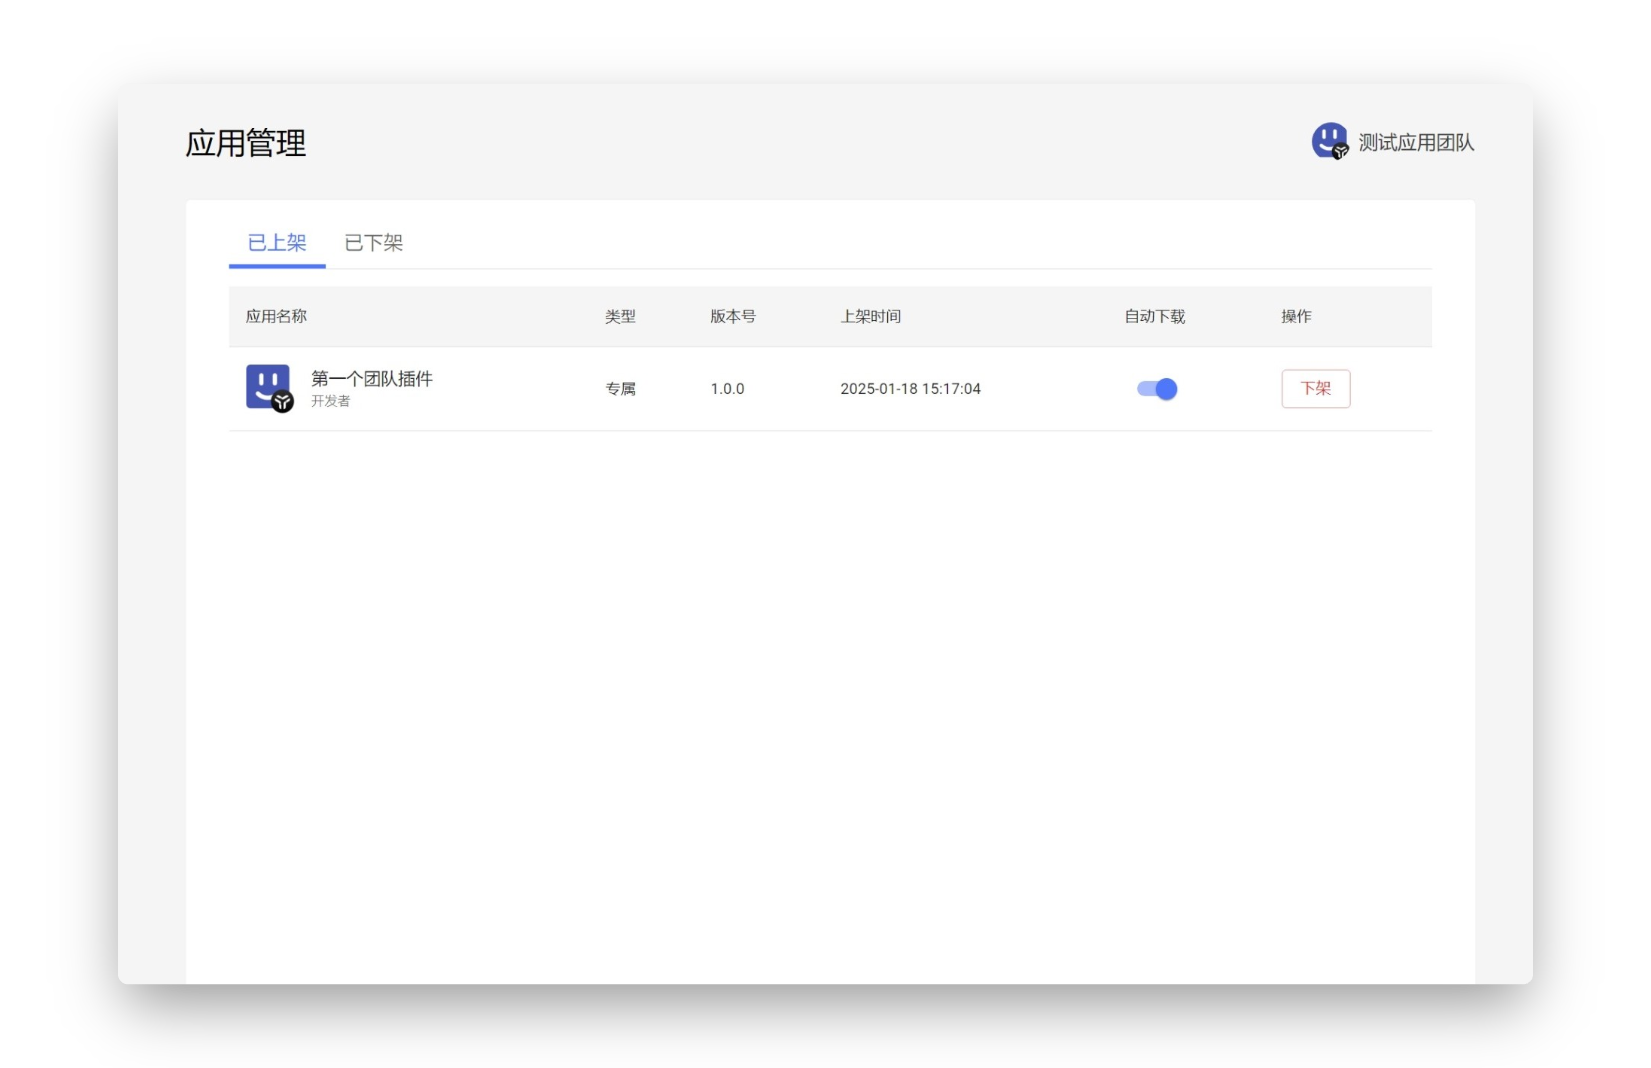Open the plugin named 第一个团队插件
Image resolution: width=1651 pixels, height=1068 pixels.
[371, 379]
